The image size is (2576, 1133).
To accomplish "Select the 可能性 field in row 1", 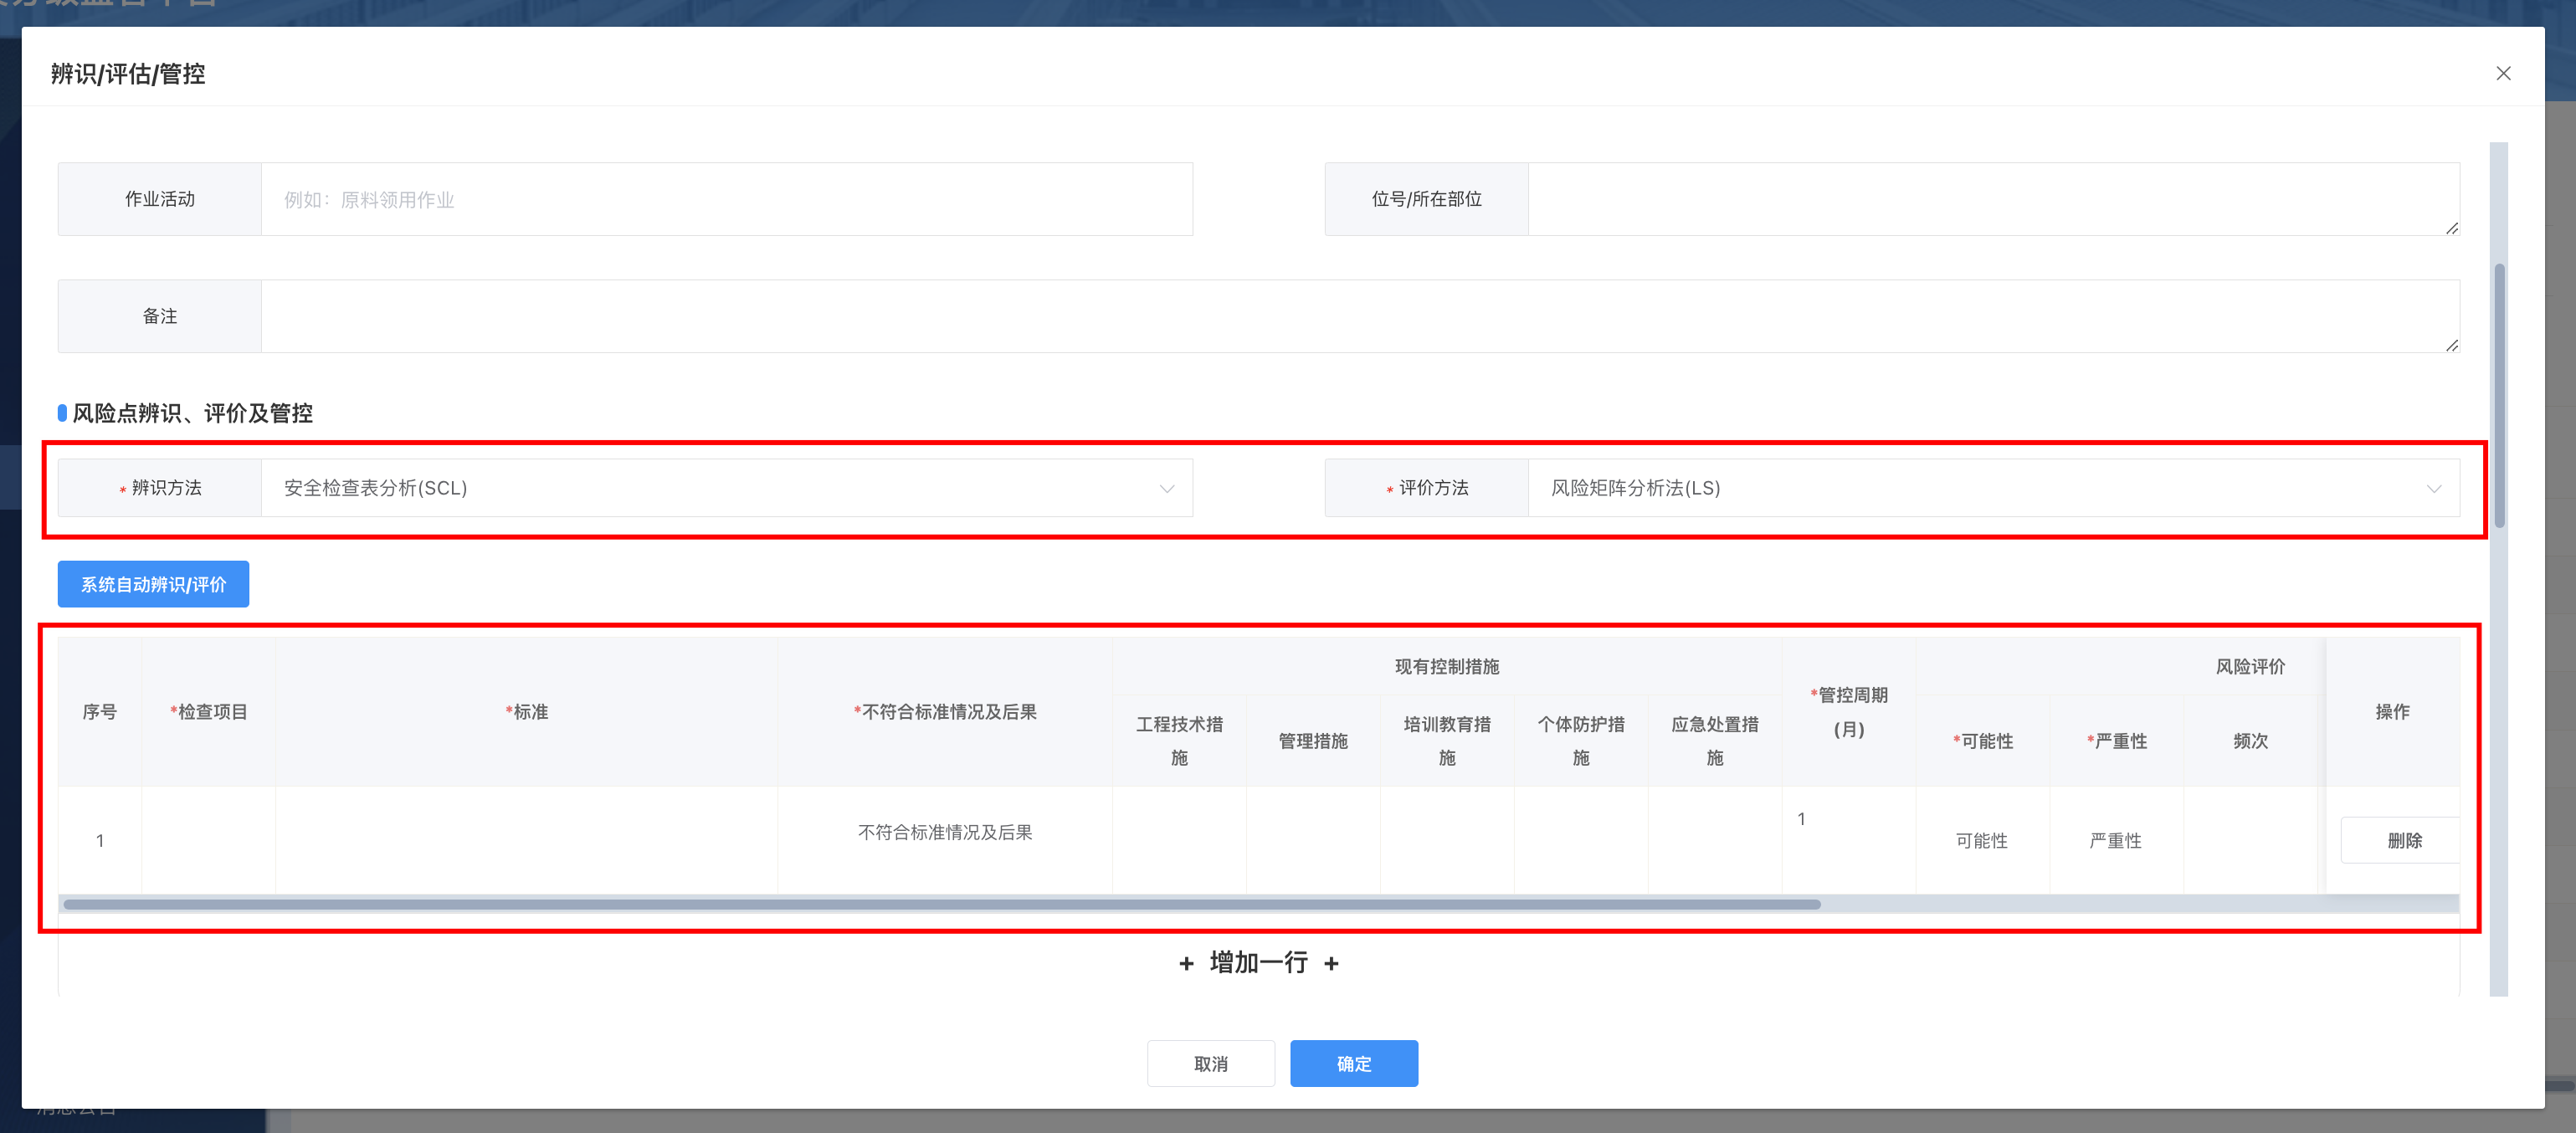I will coord(1981,840).
